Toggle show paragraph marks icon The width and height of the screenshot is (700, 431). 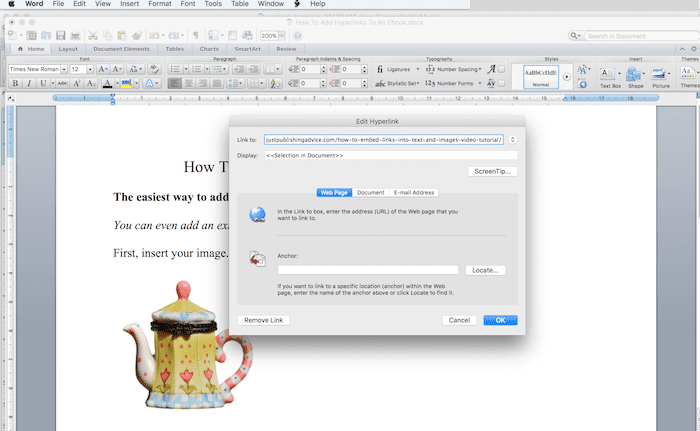pos(196,35)
